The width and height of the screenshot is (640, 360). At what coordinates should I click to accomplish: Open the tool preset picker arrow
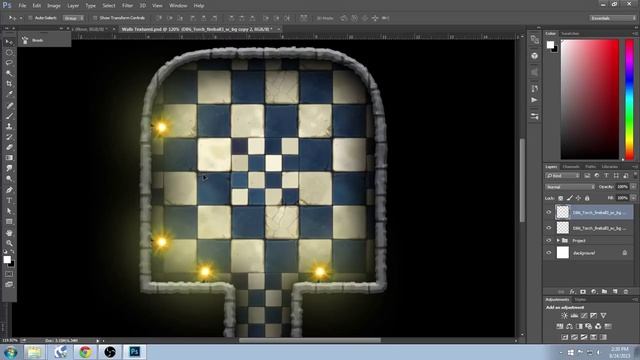21,18
